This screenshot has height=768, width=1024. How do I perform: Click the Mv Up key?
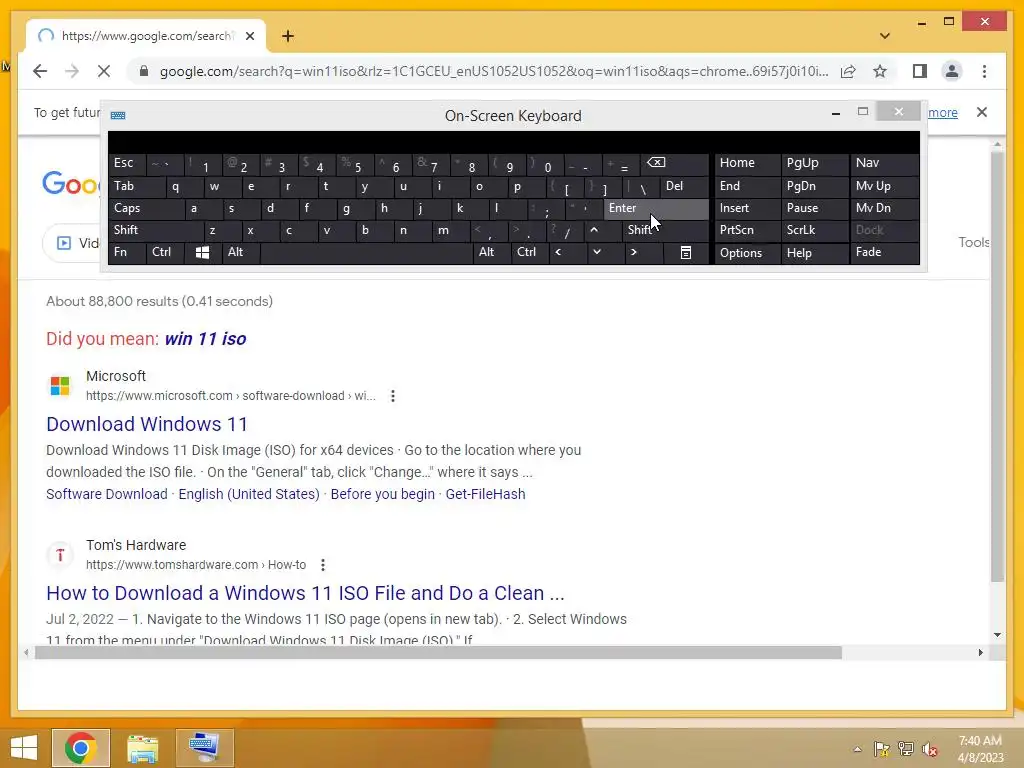click(x=884, y=186)
